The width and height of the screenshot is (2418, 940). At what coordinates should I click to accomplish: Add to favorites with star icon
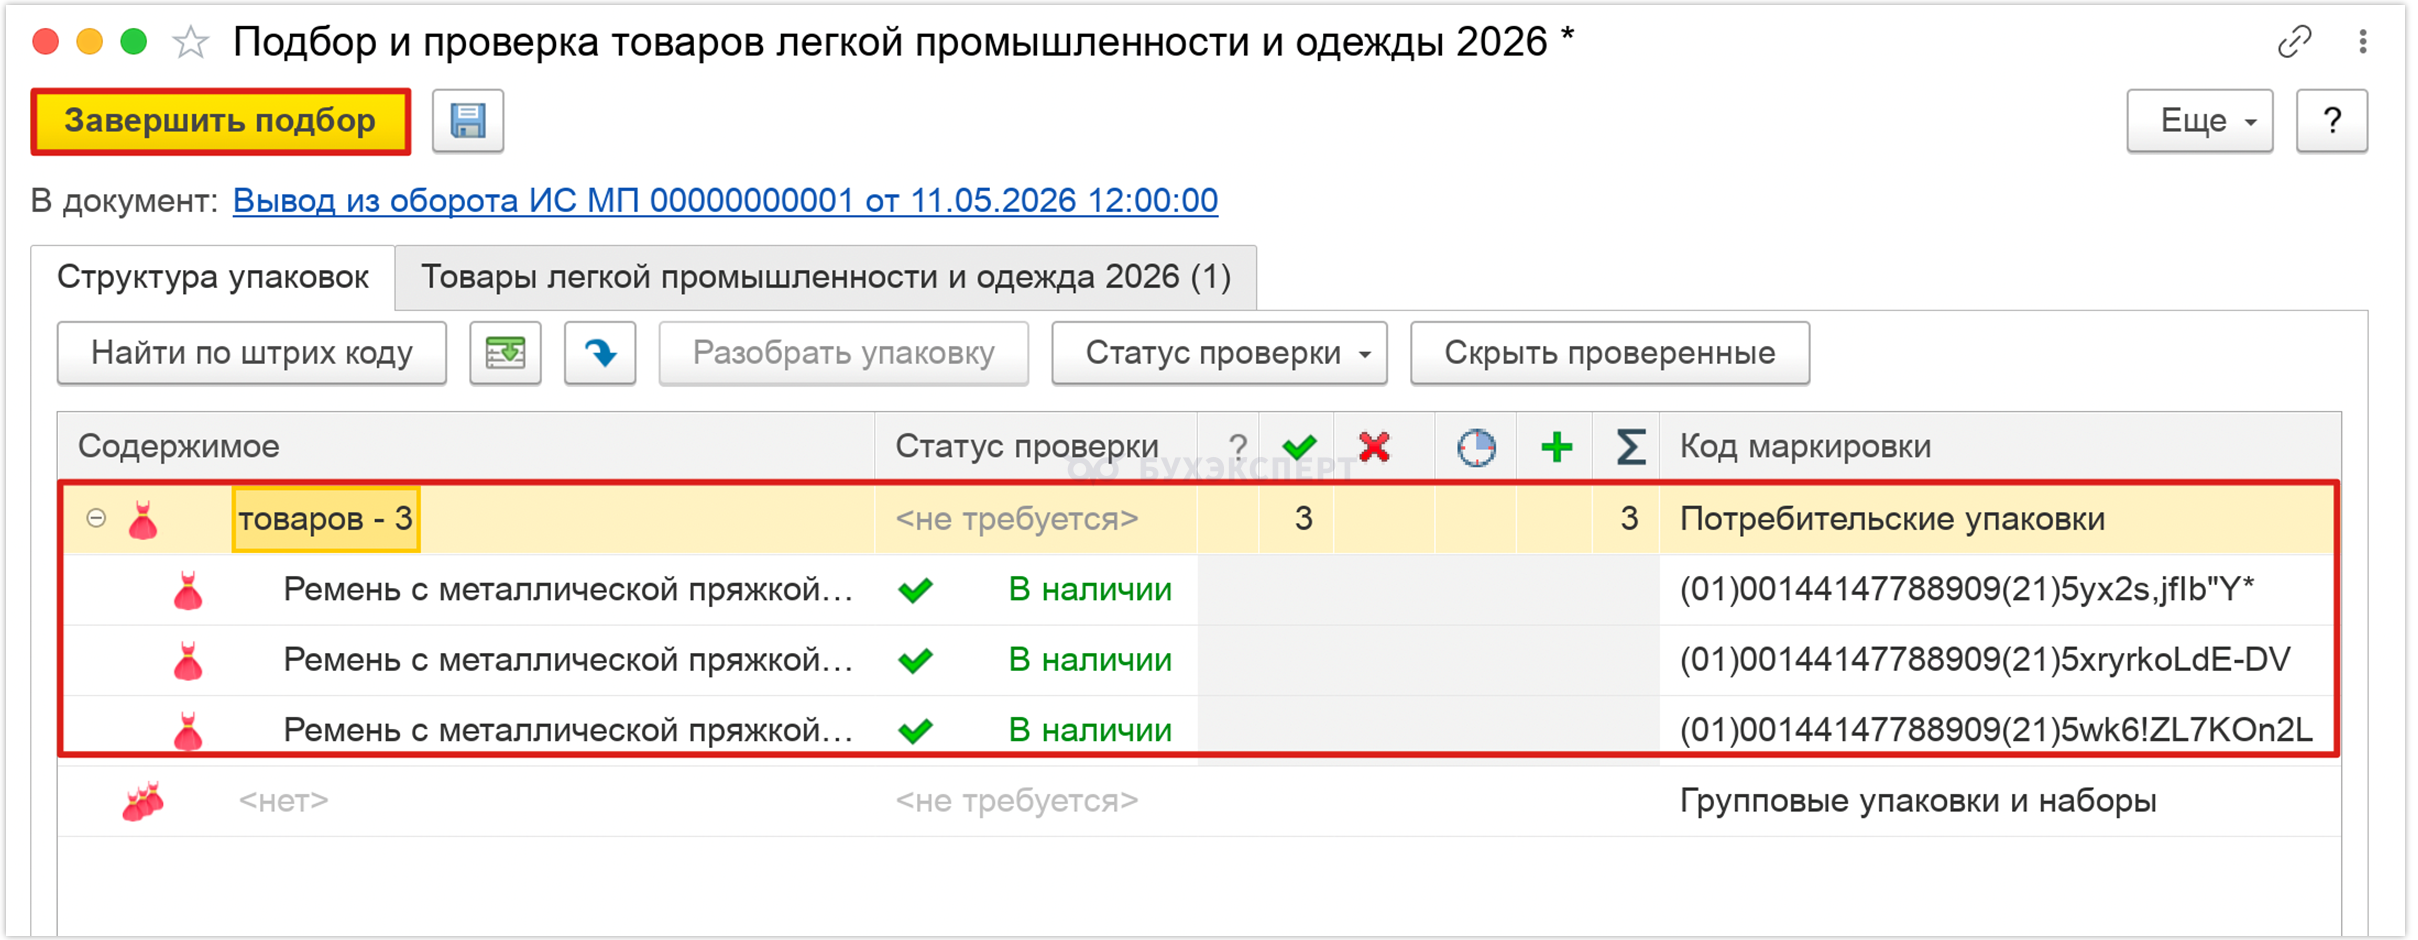(190, 42)
